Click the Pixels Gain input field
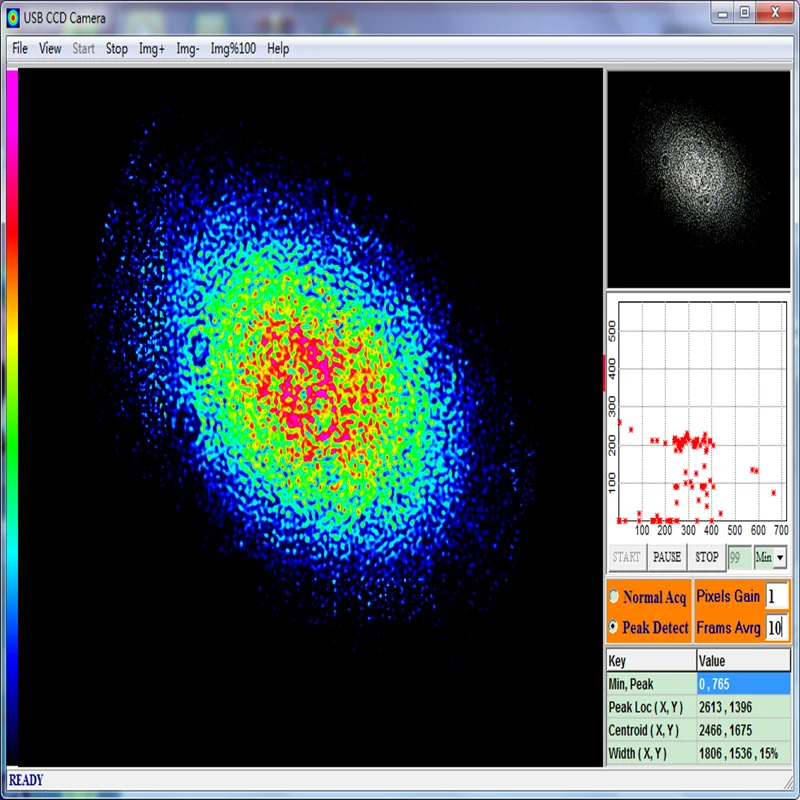800x800 pixels. click(x=777, y=596)
